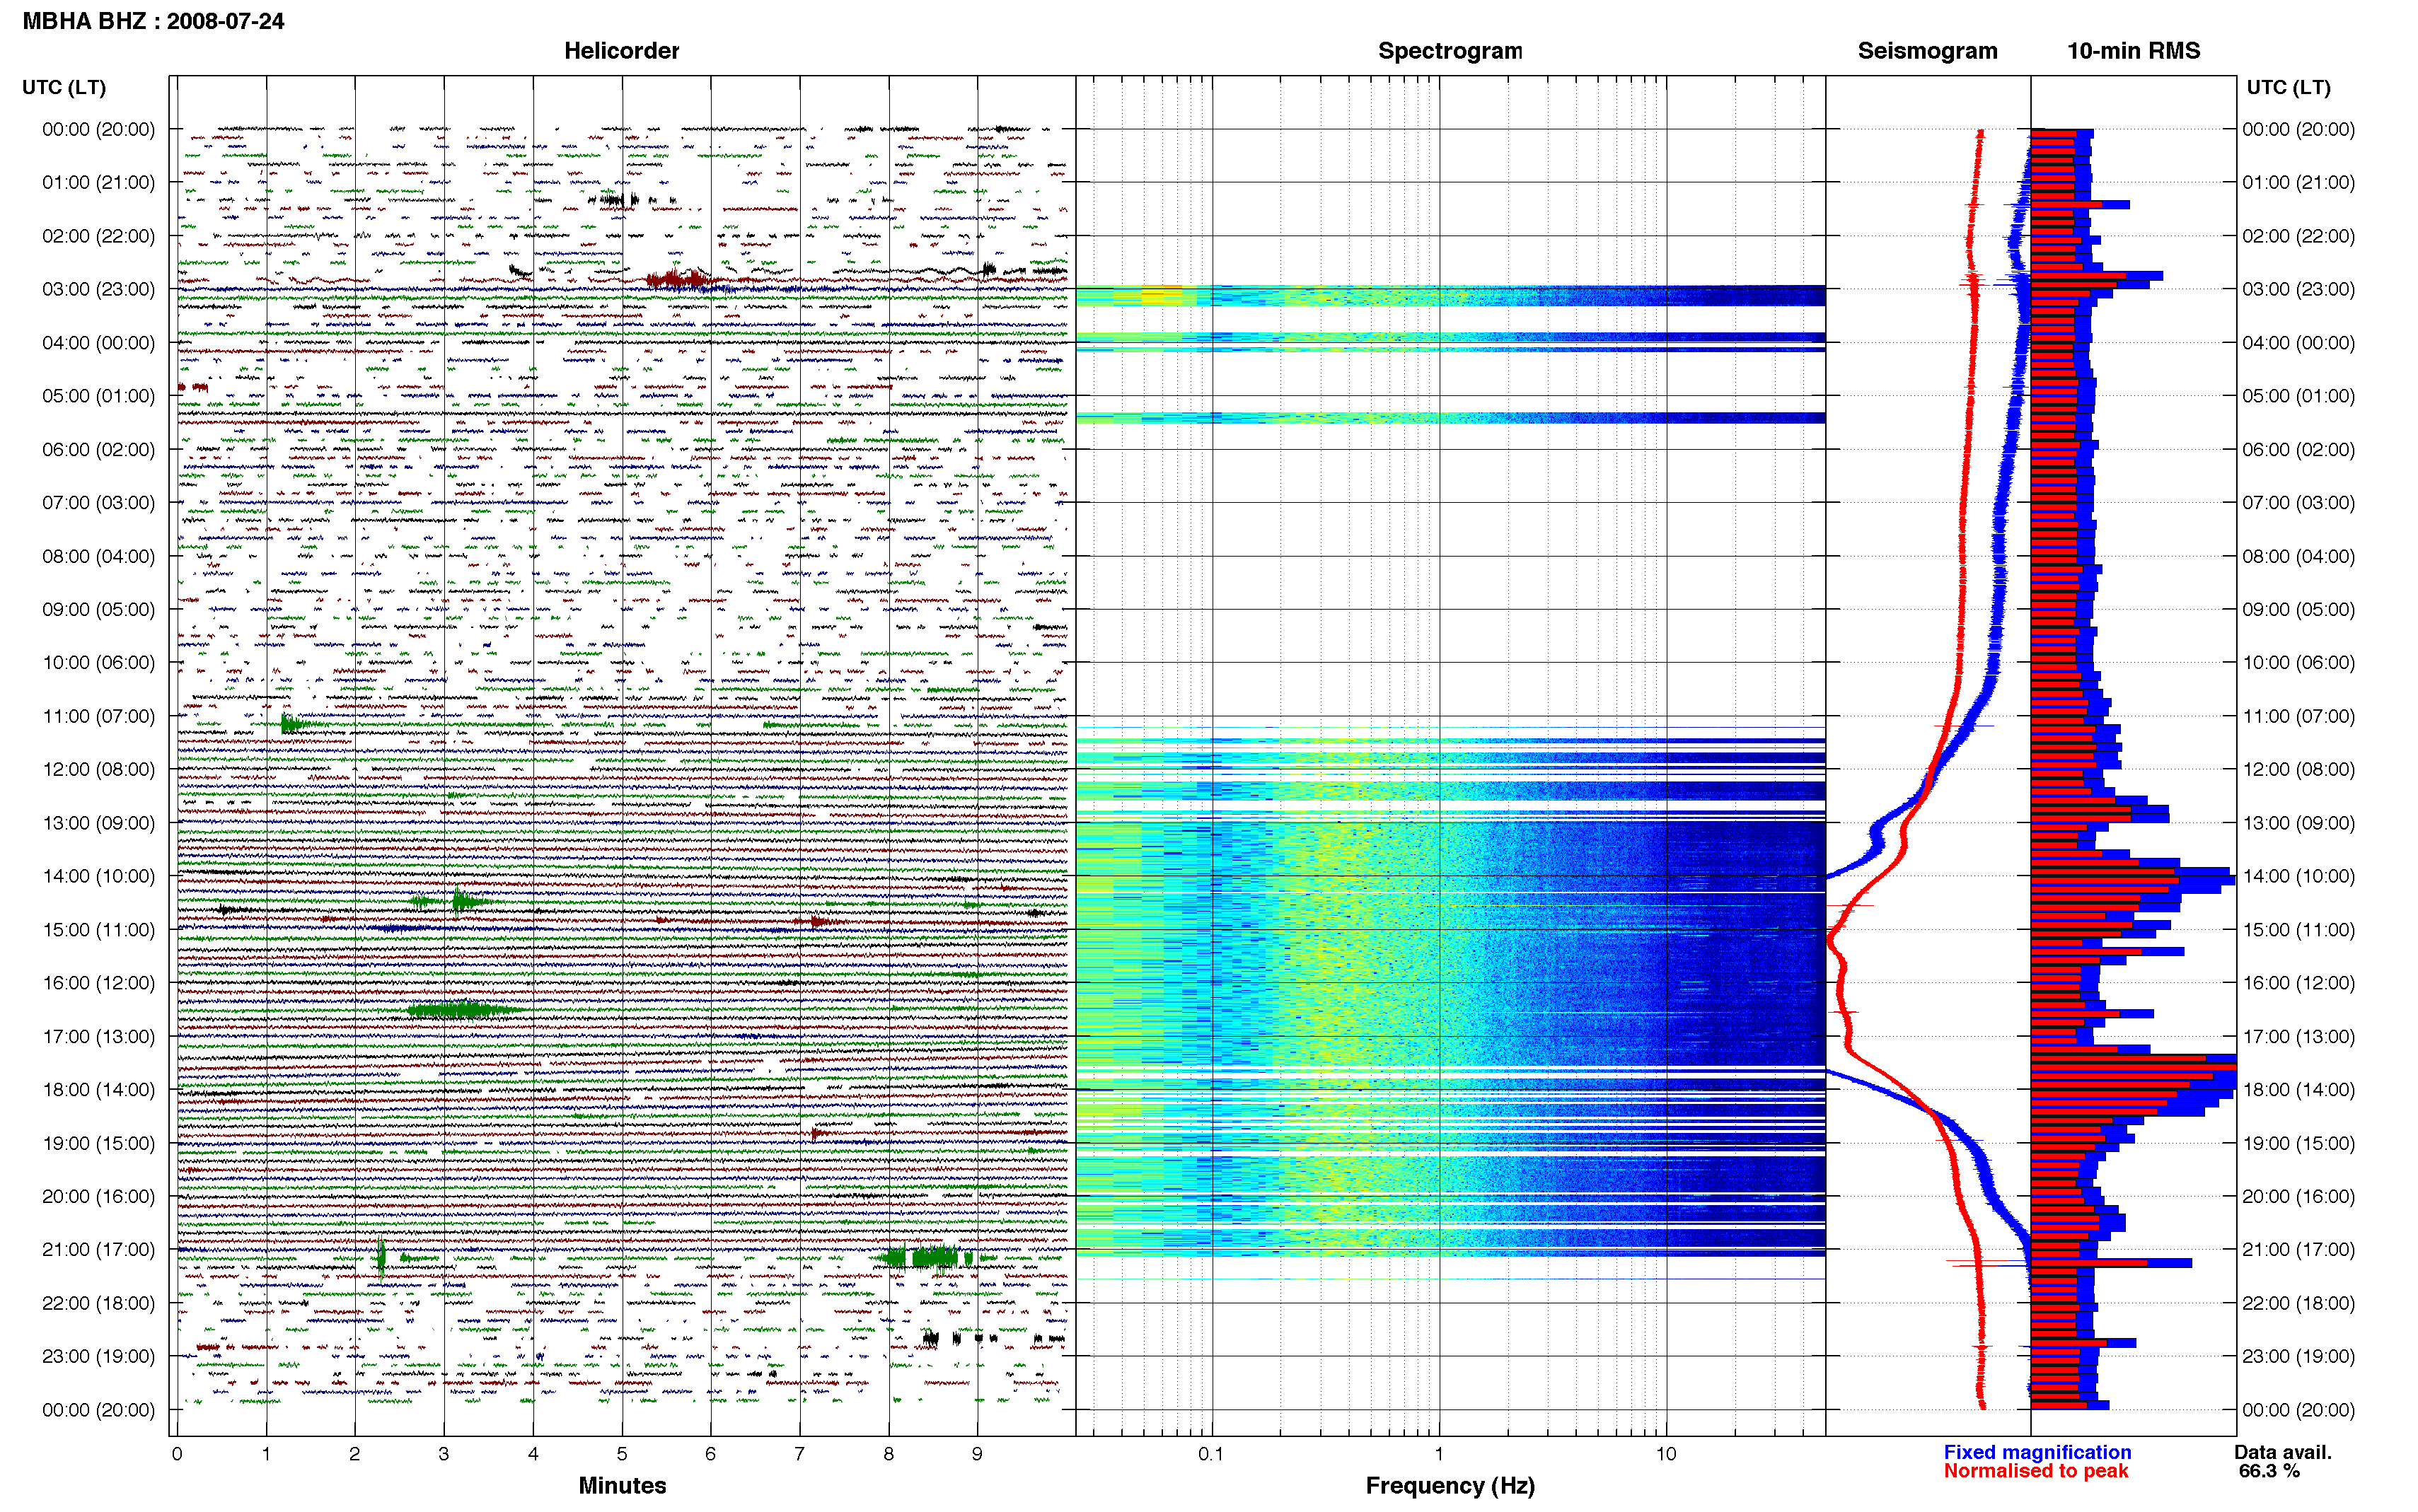Click left time label 06:00 (02:00)
This screenshot has height=1512, width=2418.
pyautogui.click(x=99, y=449)
